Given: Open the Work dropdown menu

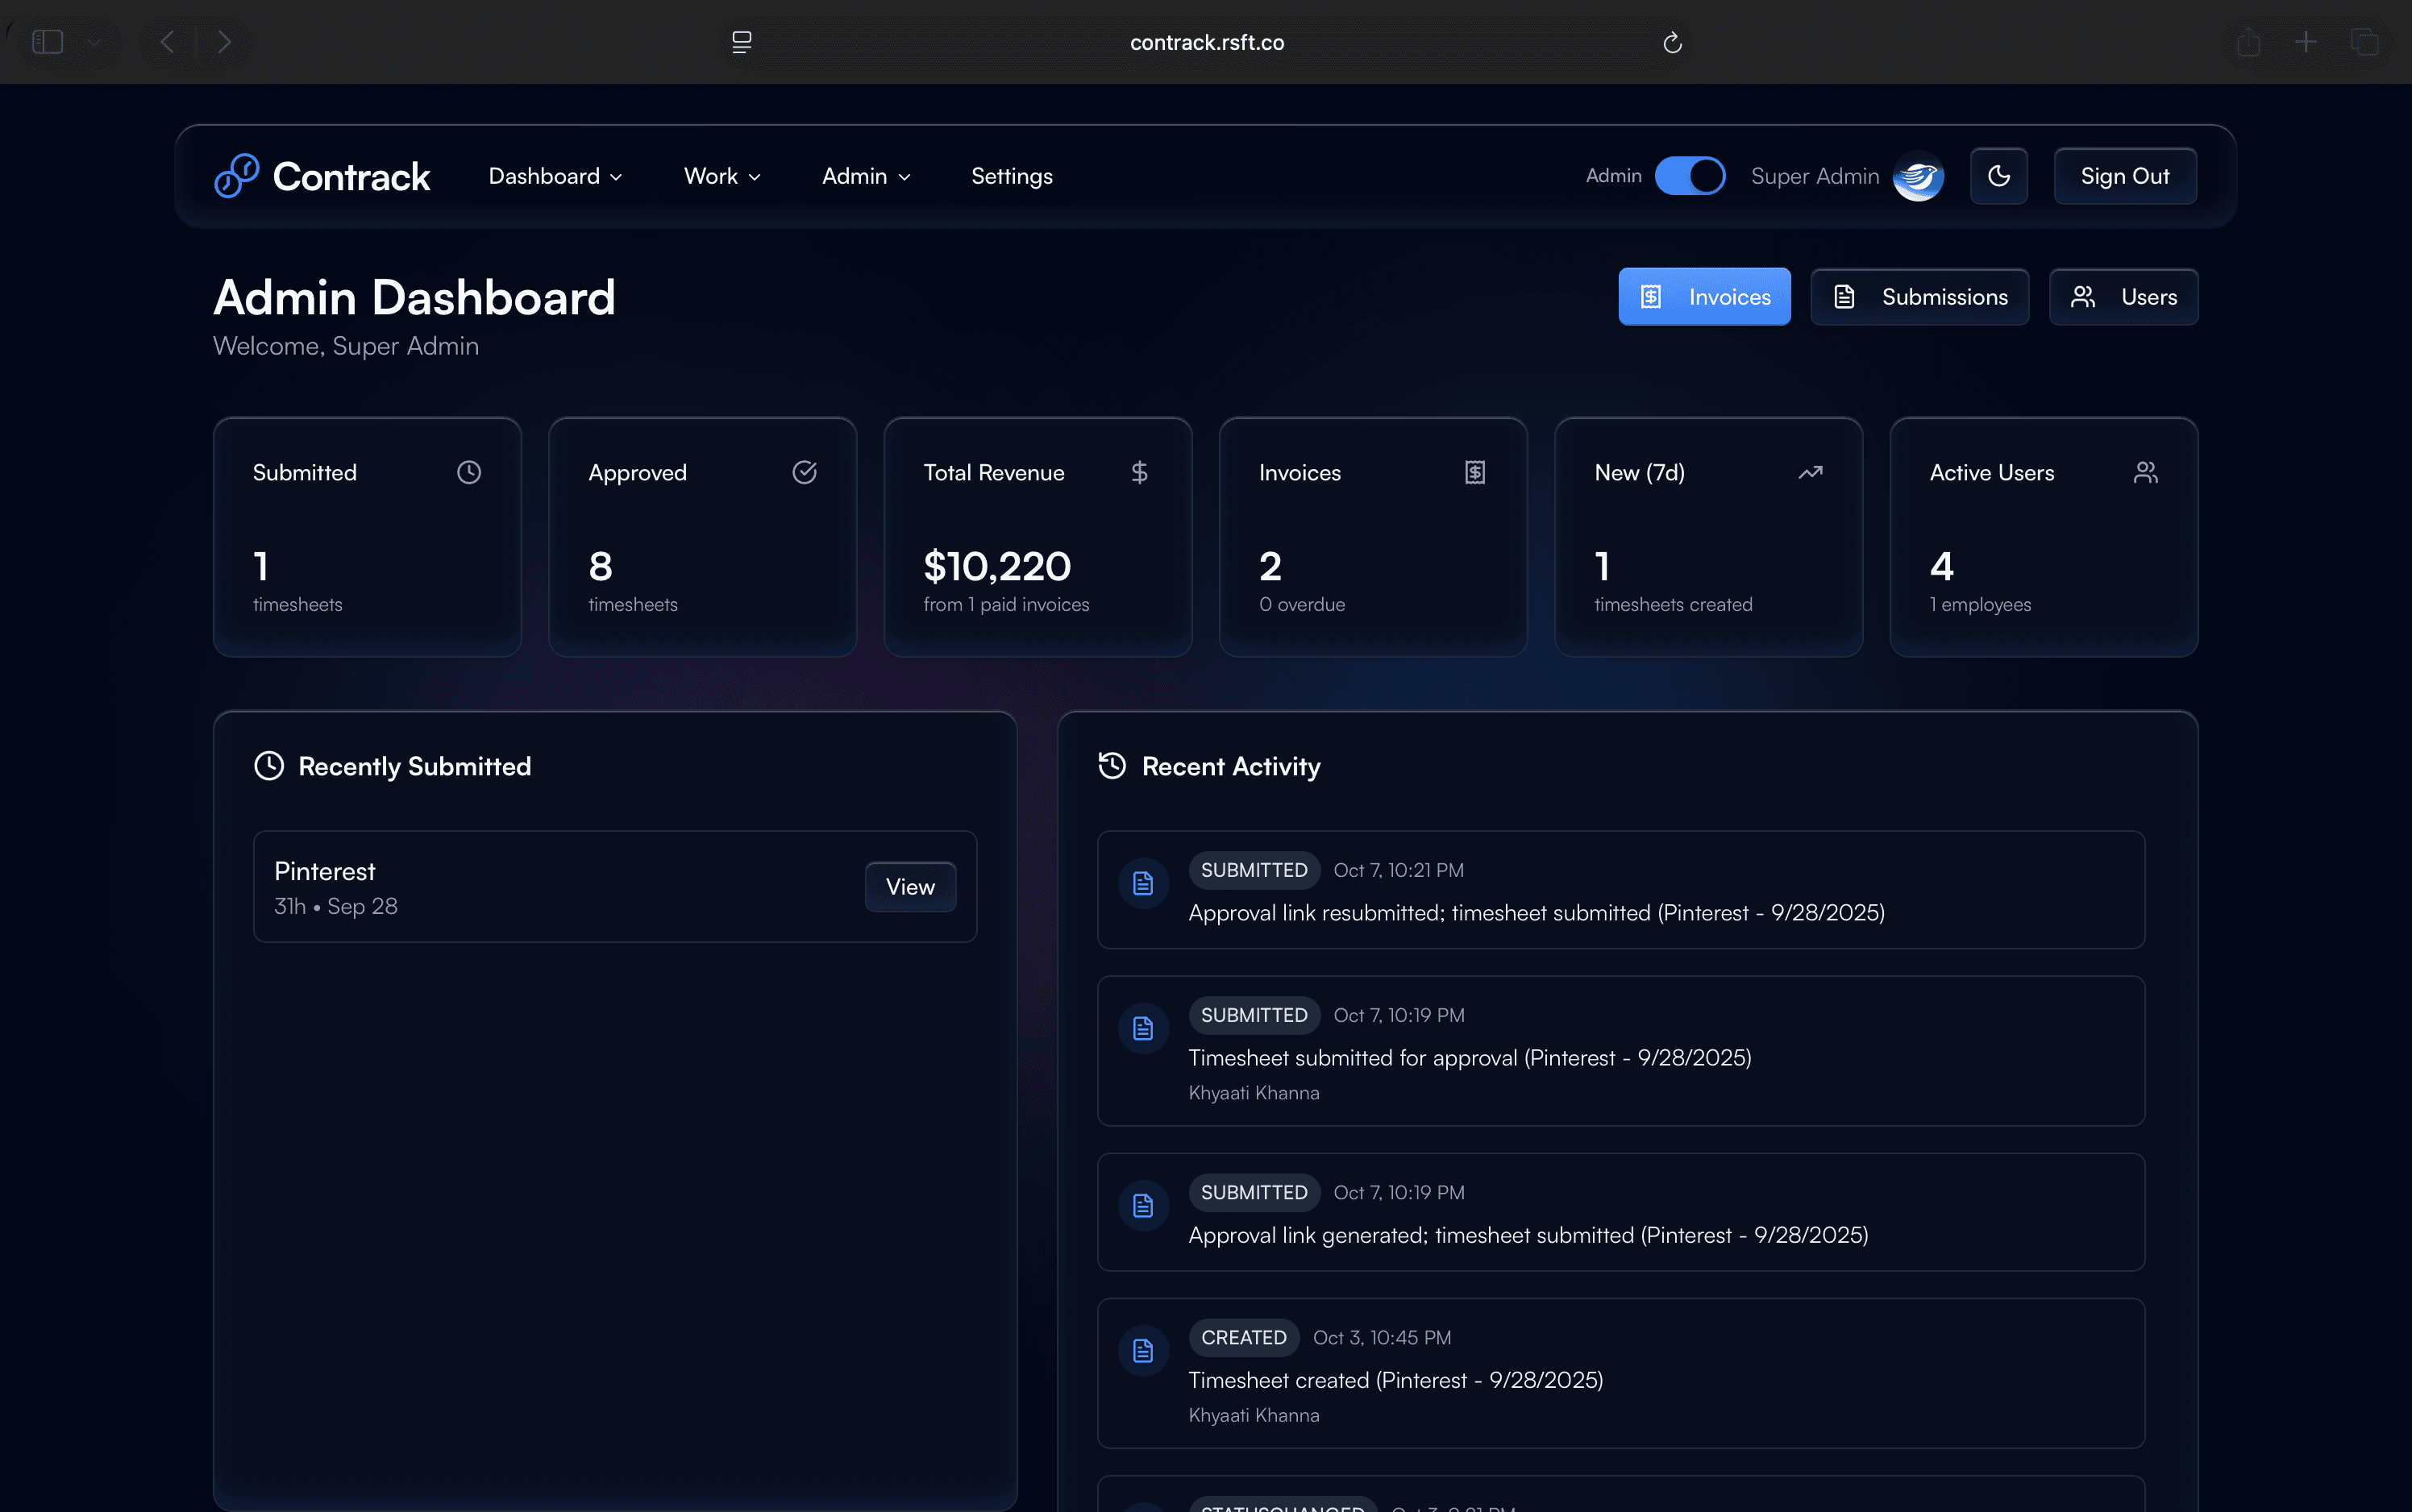Looking at the screenshot, I should [722, 176].
